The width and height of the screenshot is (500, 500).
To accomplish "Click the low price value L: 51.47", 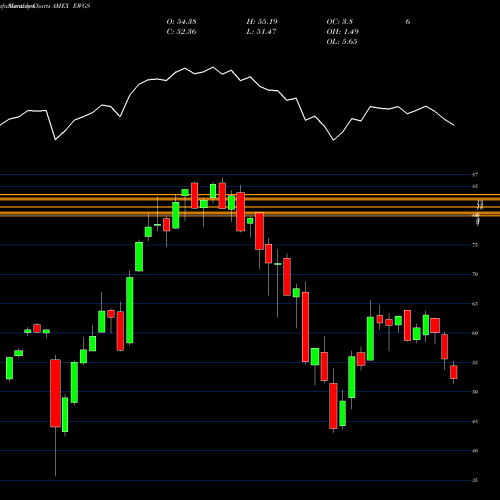I will coord(262,32).
